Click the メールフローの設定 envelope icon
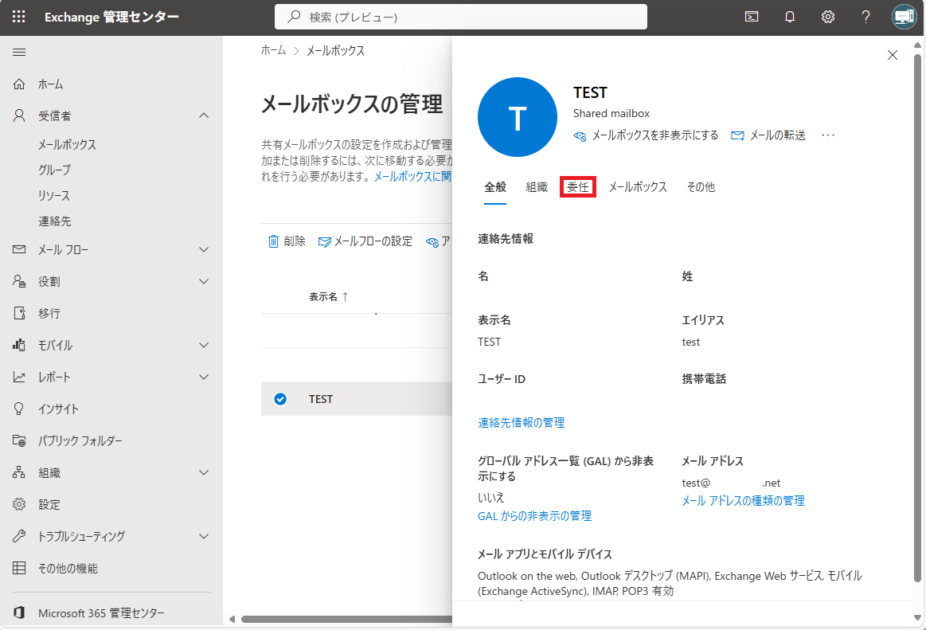 [324, 241]
